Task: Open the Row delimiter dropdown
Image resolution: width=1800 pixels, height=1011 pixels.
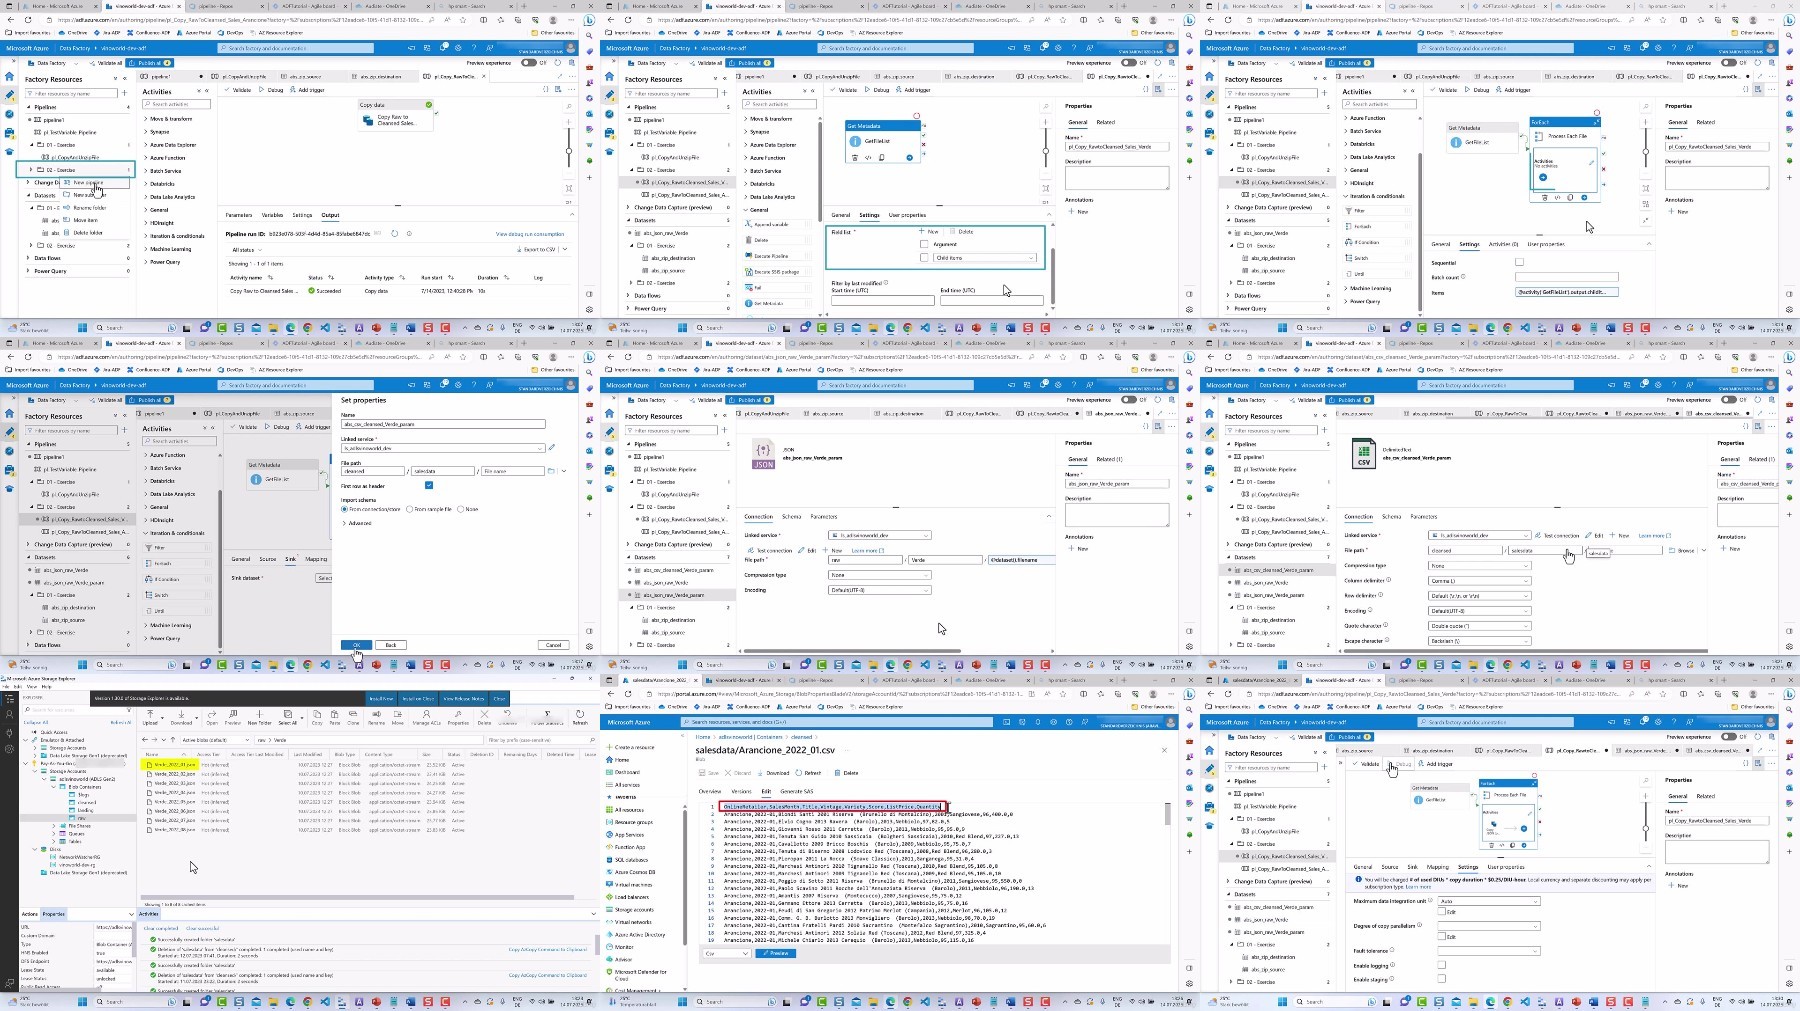Action: pos(1480,596)
